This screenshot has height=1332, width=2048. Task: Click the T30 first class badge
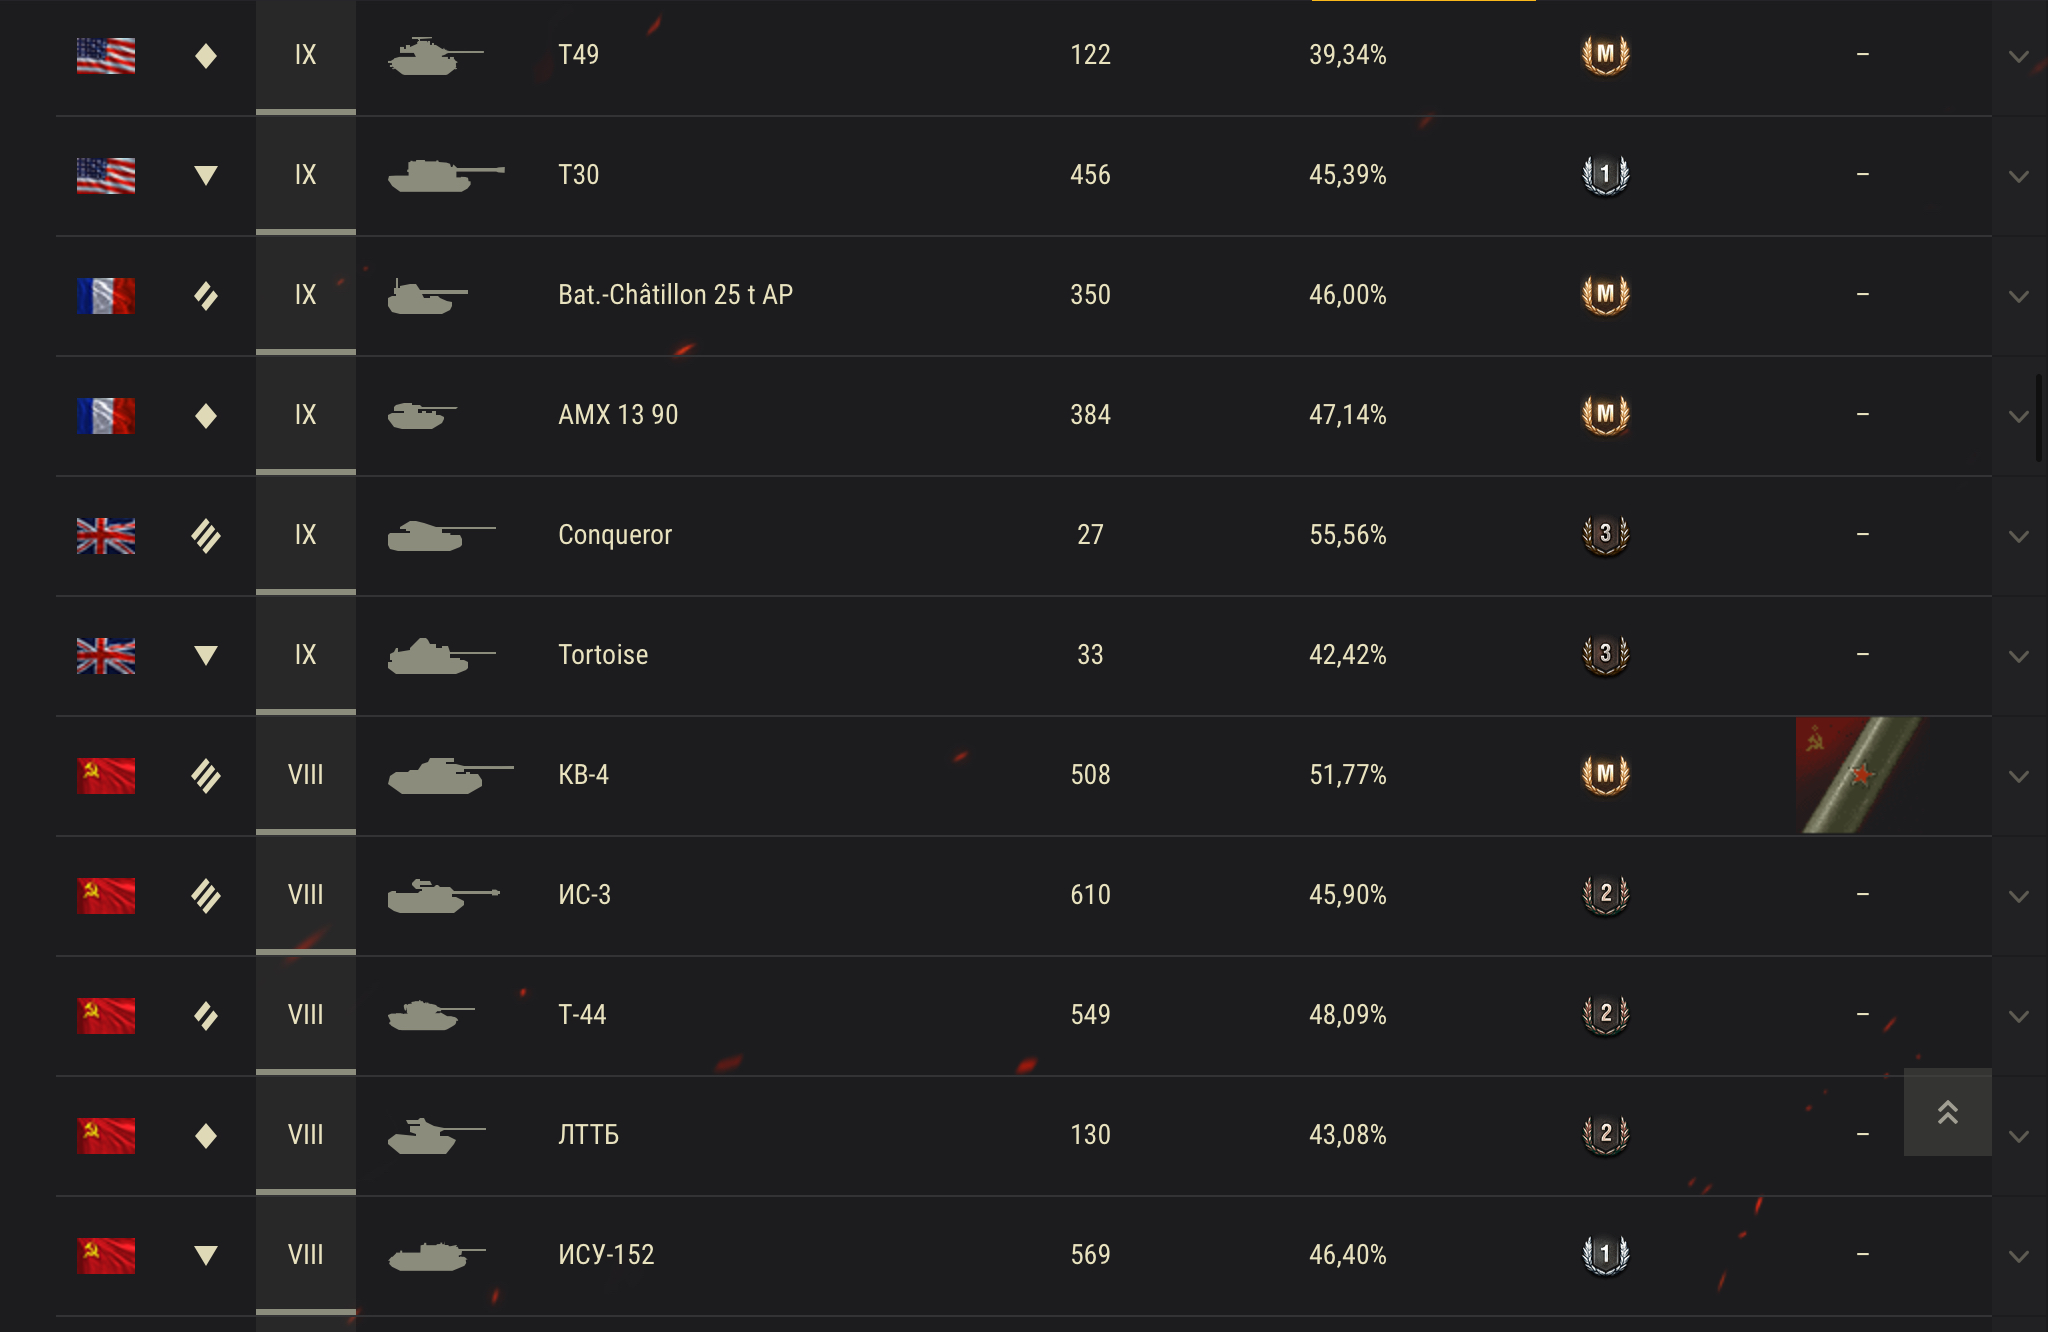1605,175
